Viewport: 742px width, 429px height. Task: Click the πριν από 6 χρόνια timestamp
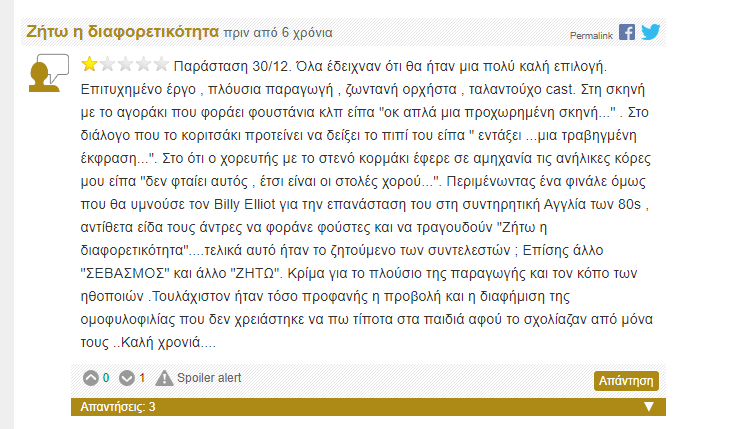278,33
